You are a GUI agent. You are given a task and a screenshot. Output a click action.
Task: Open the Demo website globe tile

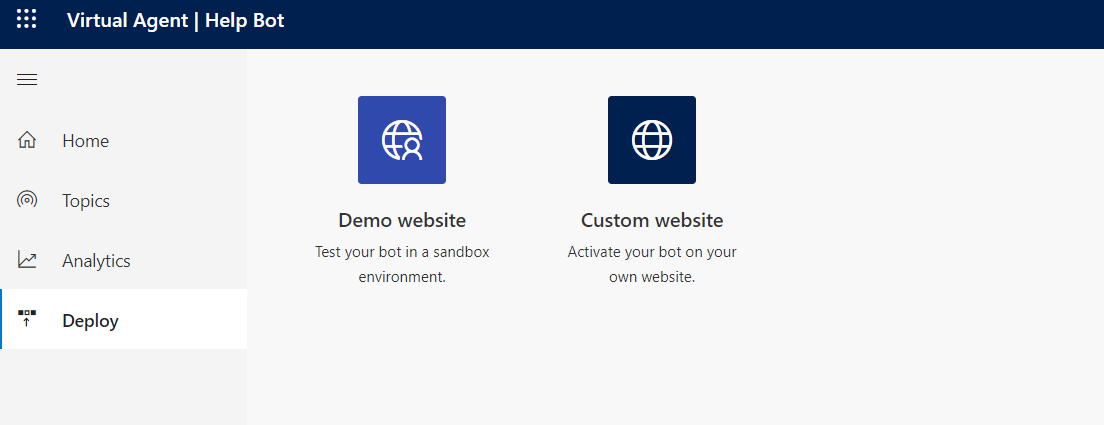401,140
